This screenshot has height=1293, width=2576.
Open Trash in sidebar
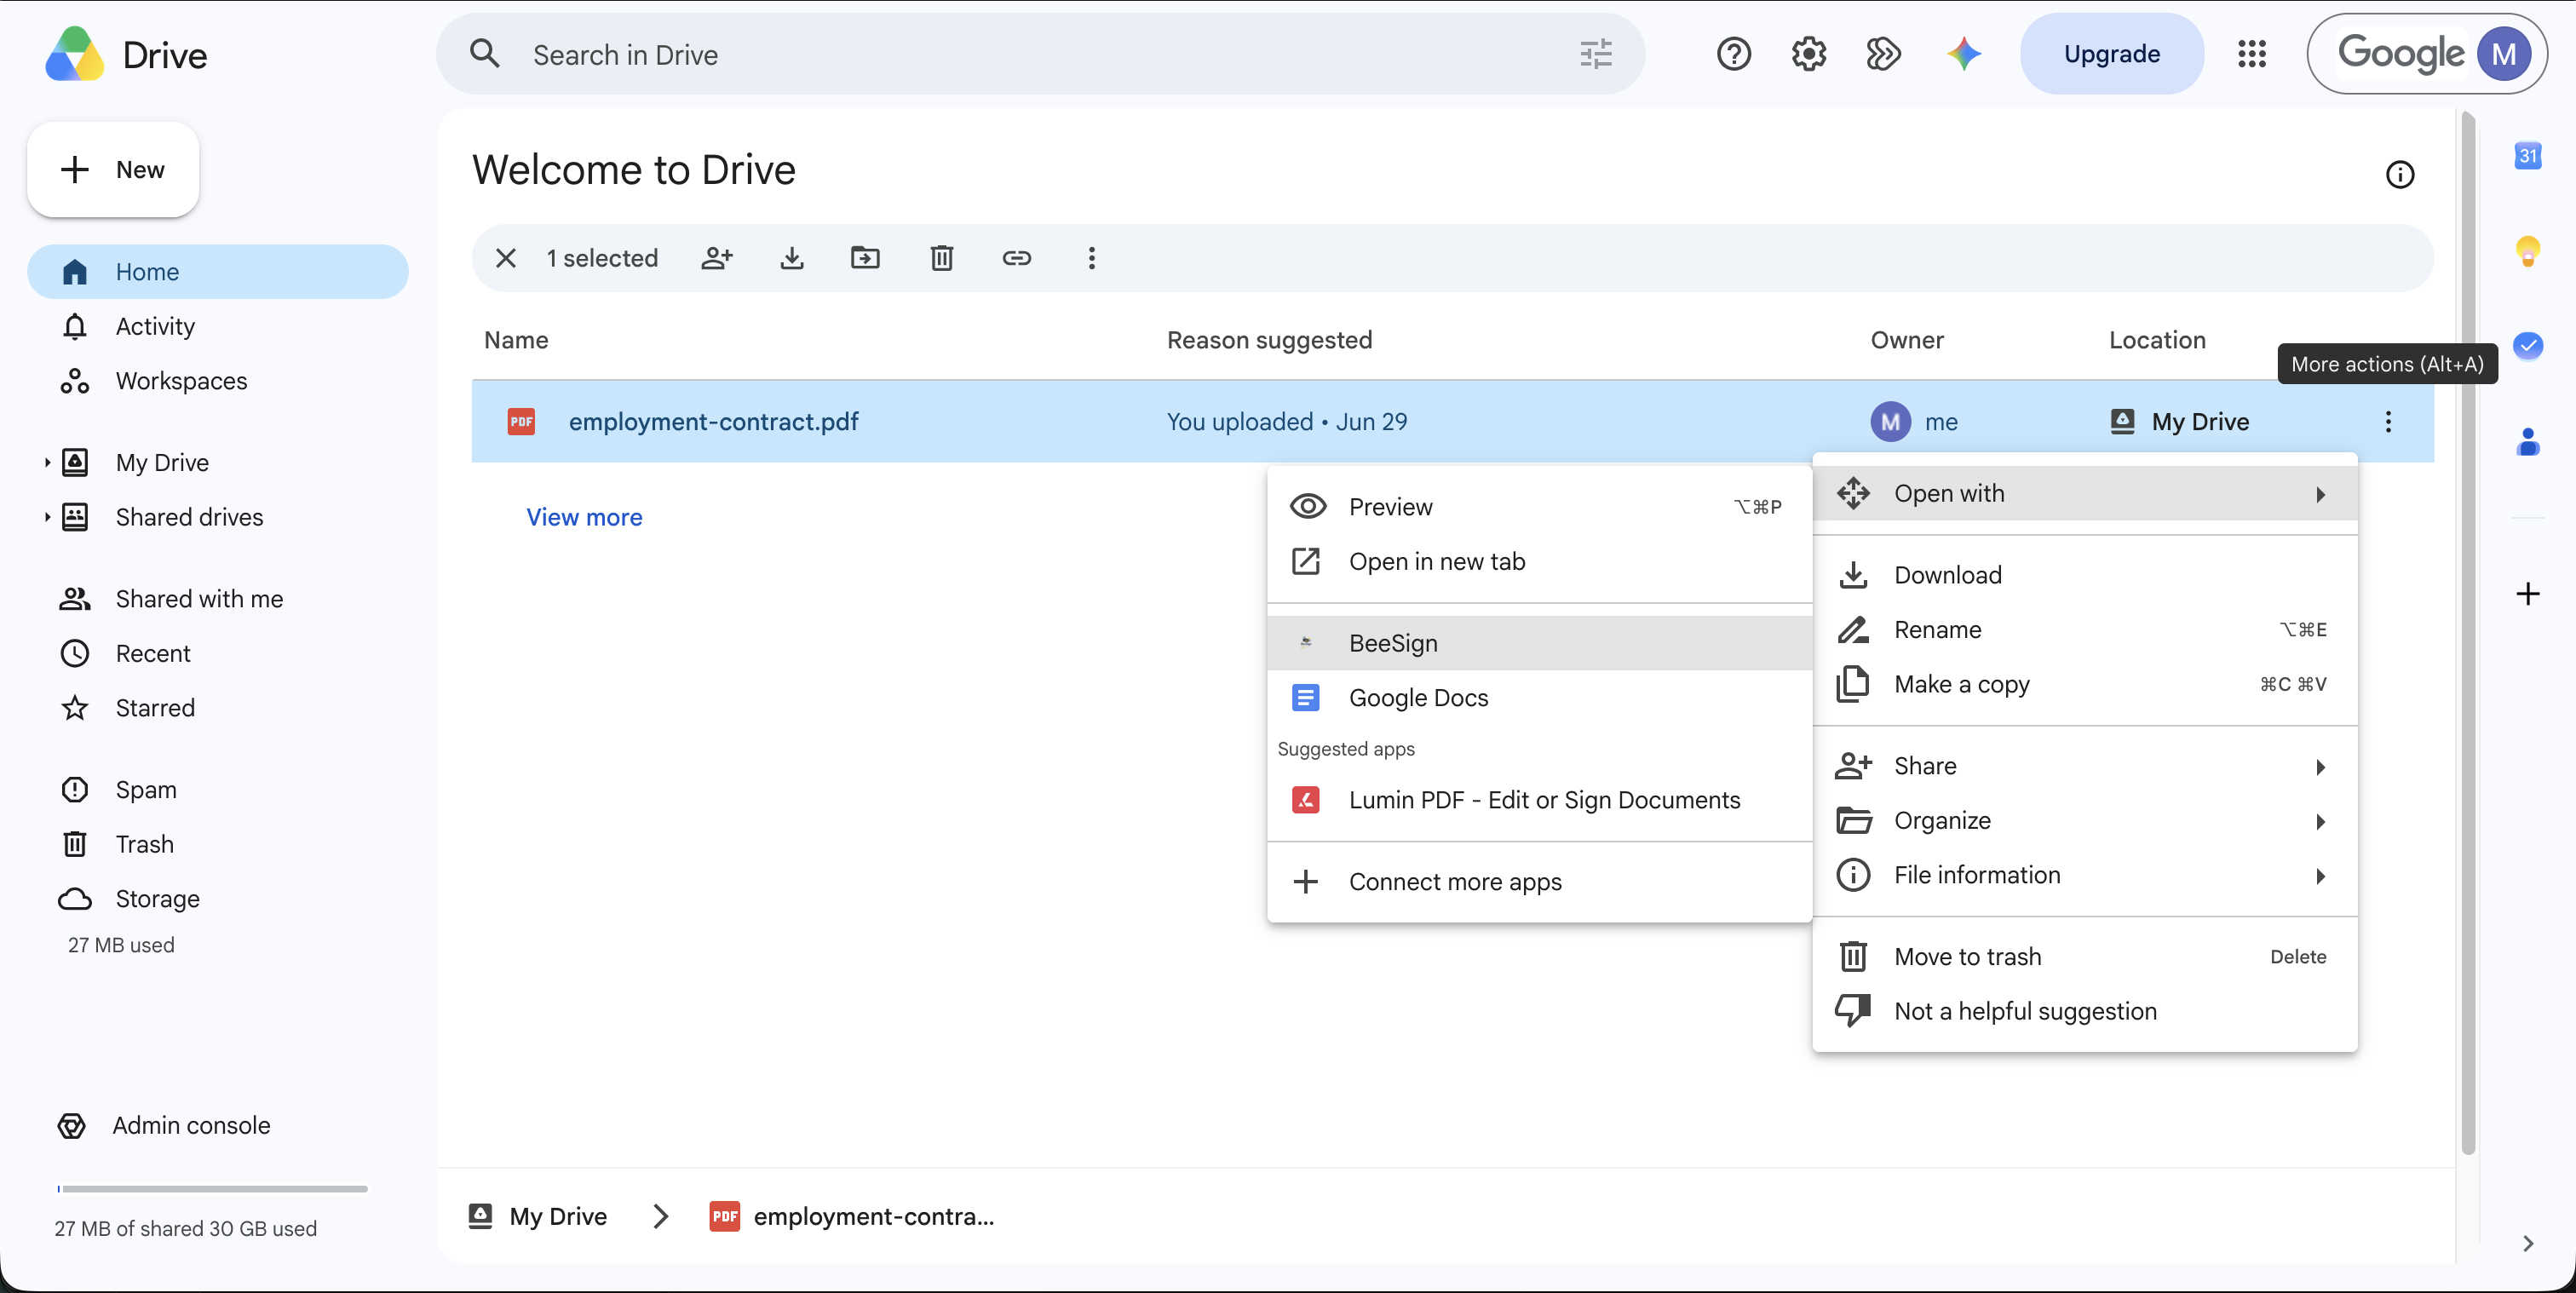[218, 844]
